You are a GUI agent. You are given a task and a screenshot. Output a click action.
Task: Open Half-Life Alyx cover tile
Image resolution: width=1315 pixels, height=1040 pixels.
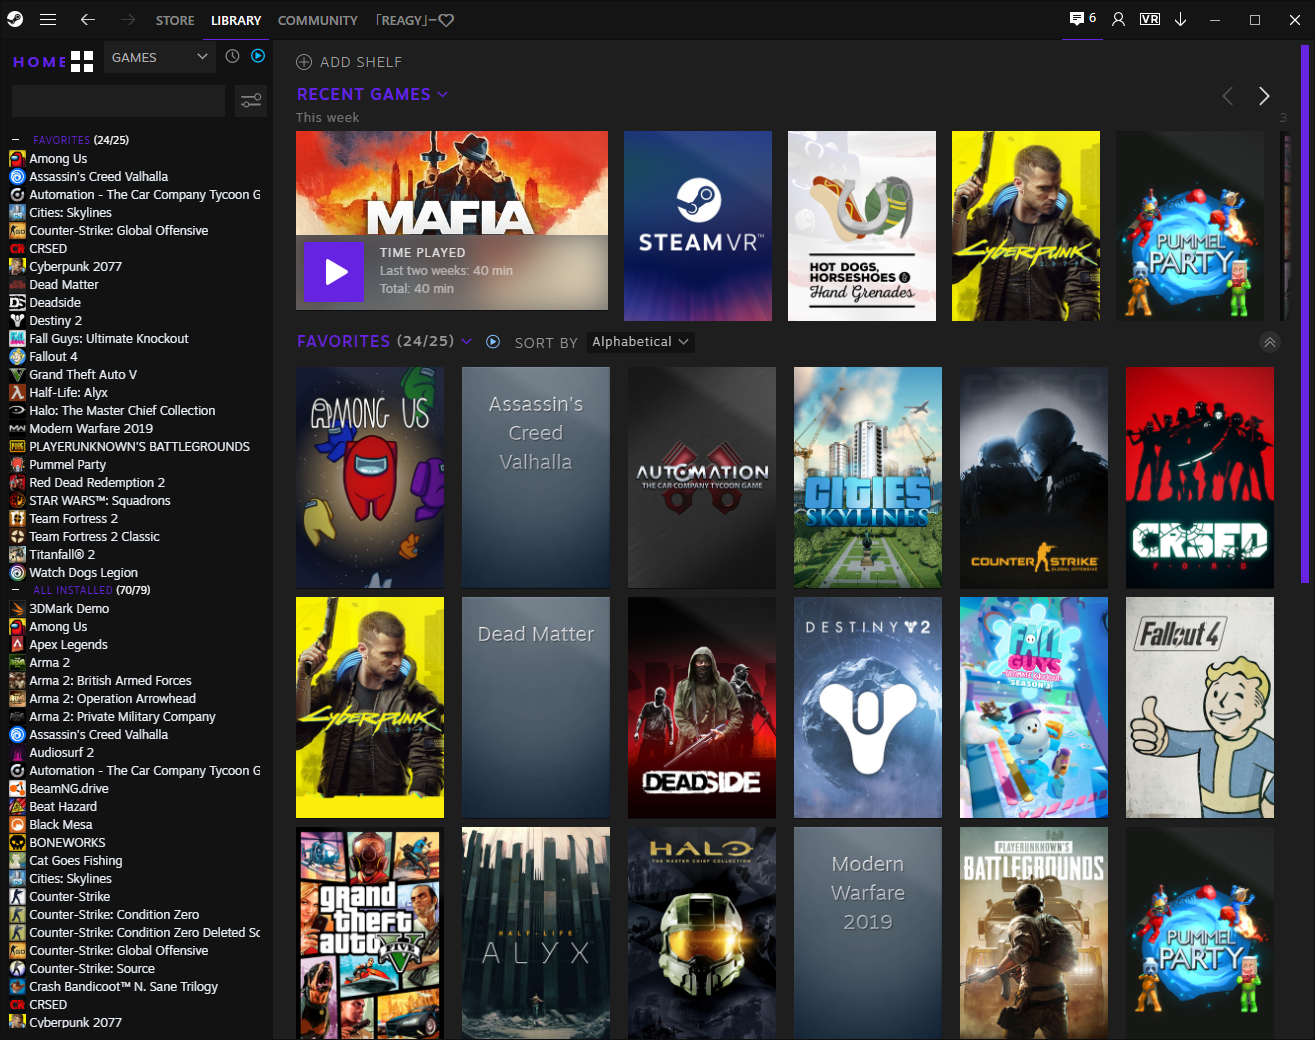click(x=536, y=933)
